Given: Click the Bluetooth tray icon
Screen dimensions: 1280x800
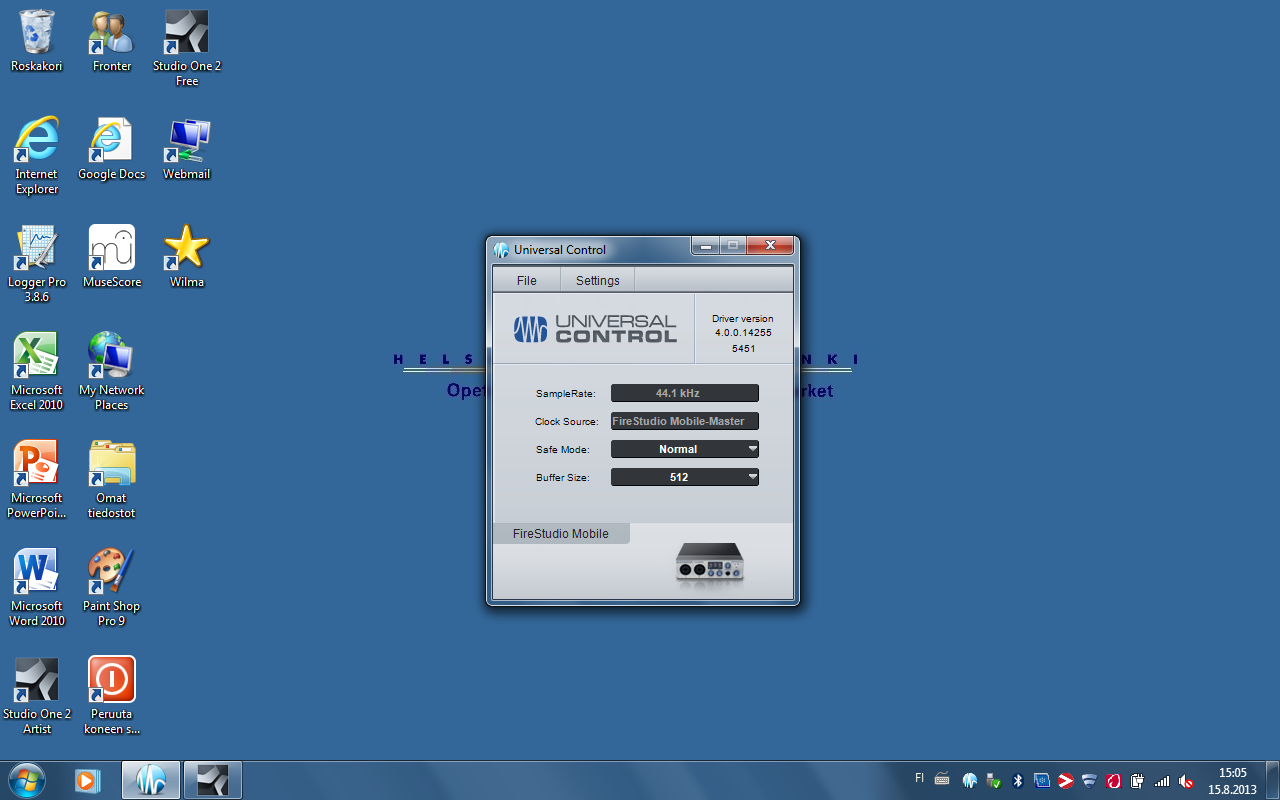Looking at the screenshot, I should click(x=1018, y=780).
